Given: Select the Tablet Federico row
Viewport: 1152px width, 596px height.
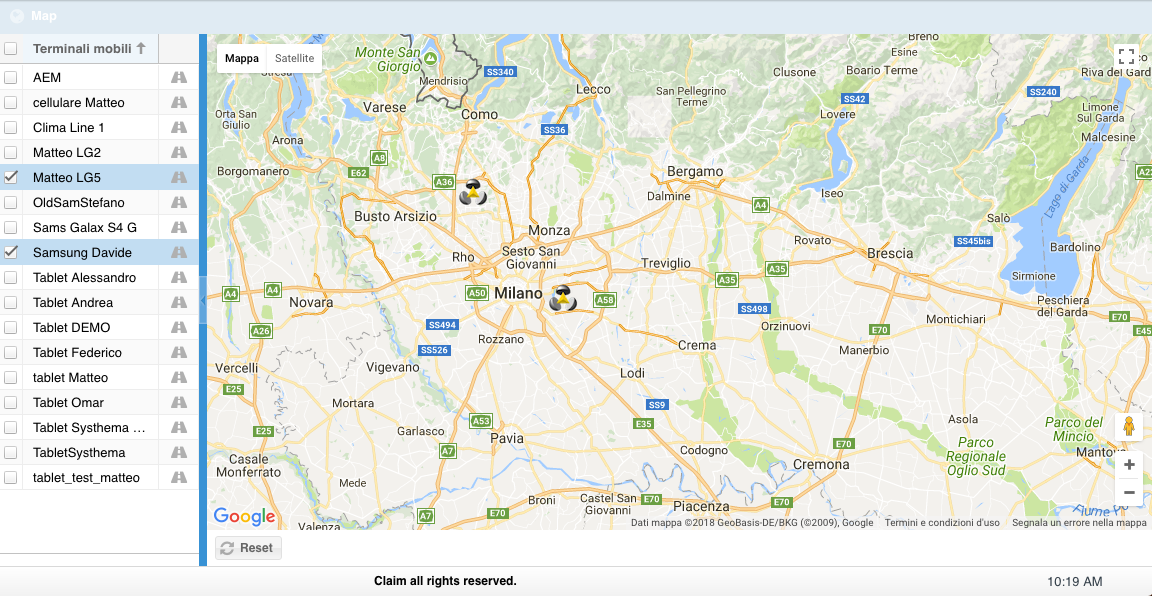Looking at the screenshot, I should click(99, 352).
